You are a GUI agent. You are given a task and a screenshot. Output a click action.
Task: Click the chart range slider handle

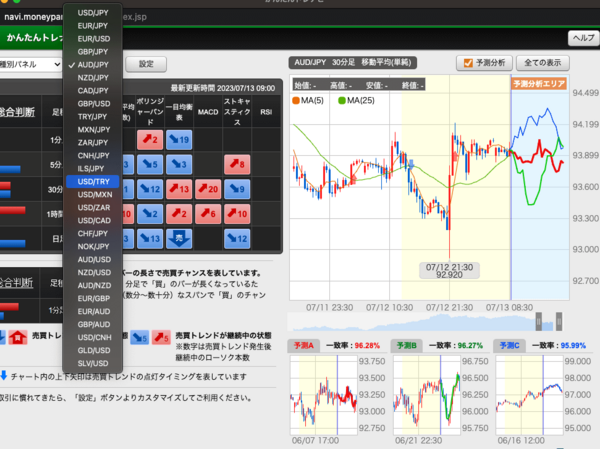(539, 321)
